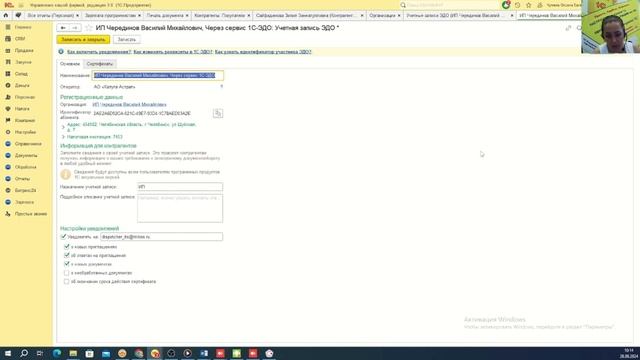The image size is (640, 360).
Task: Open the Продажи sidebar section
Action: 24,51
